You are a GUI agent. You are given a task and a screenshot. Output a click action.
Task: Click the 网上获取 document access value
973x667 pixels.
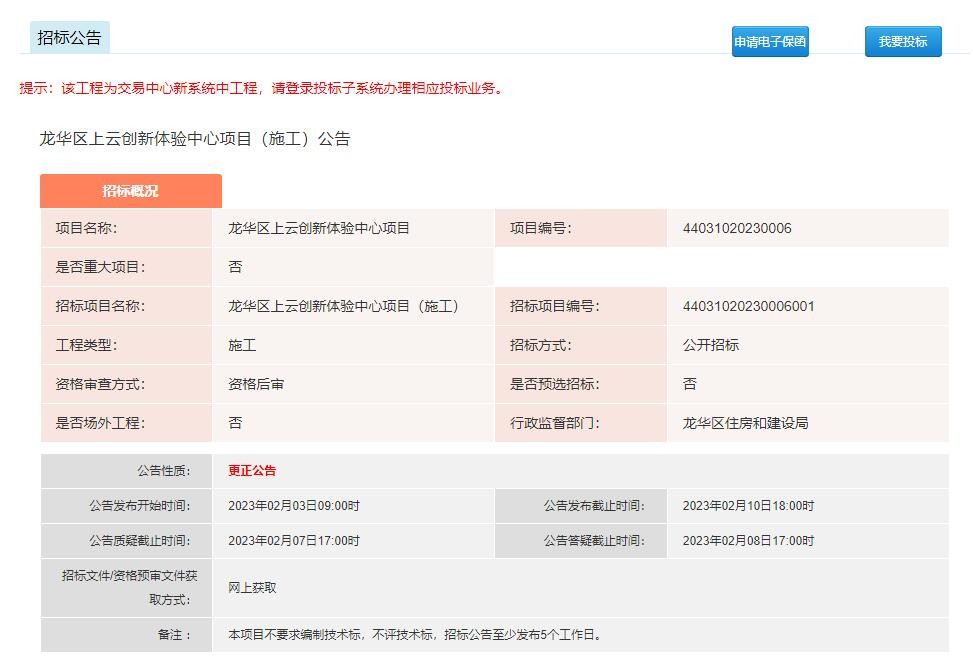click(252, 588)
